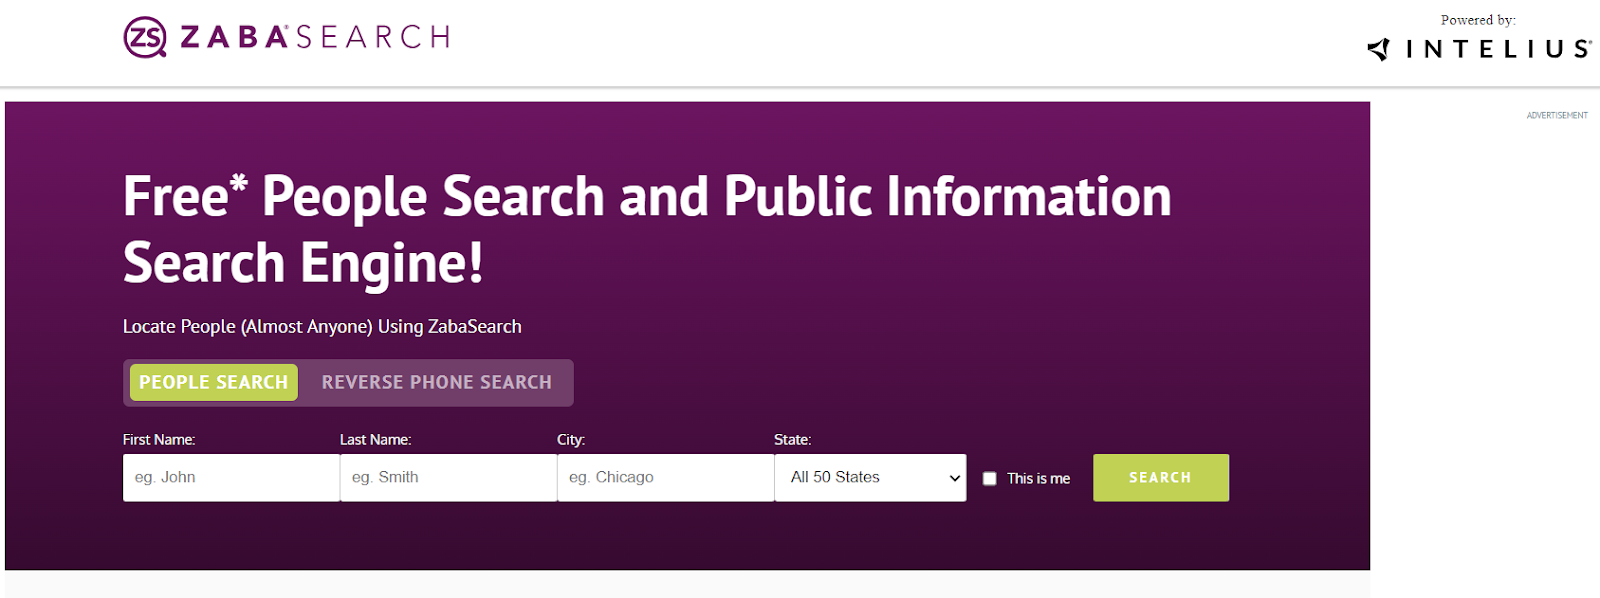
Task: Click the First Name label
Action: (159, 439)
